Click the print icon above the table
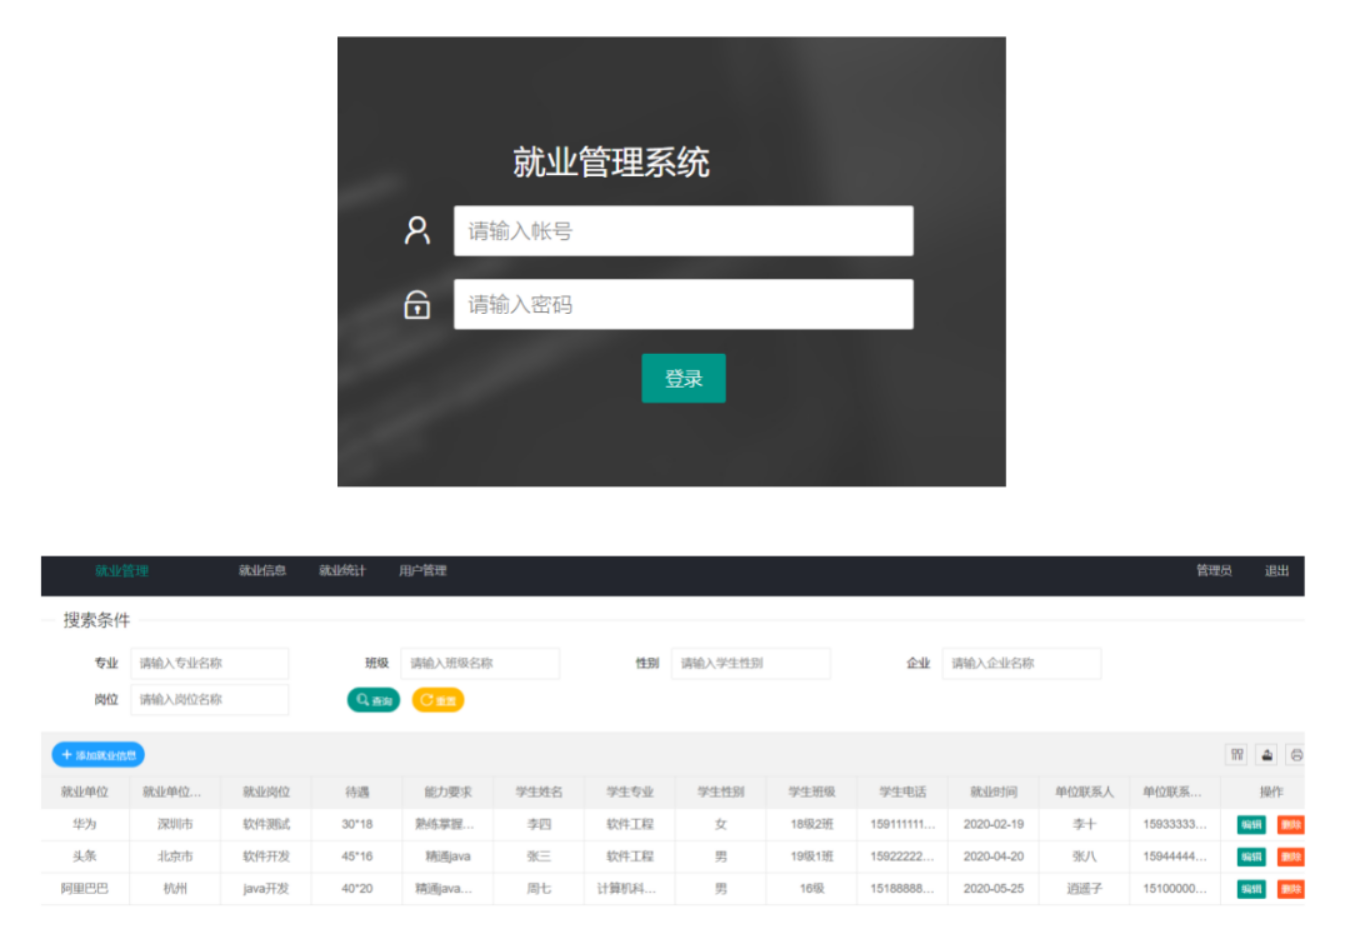This screenshot has width=1350, height=939. click(x=1296, y=755)
